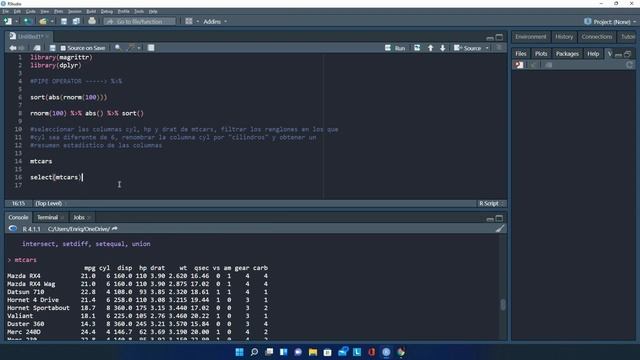Open the Edit menu
Image resolution: width=640 pixels, height=360 pixels.
[x=17, y=11]
